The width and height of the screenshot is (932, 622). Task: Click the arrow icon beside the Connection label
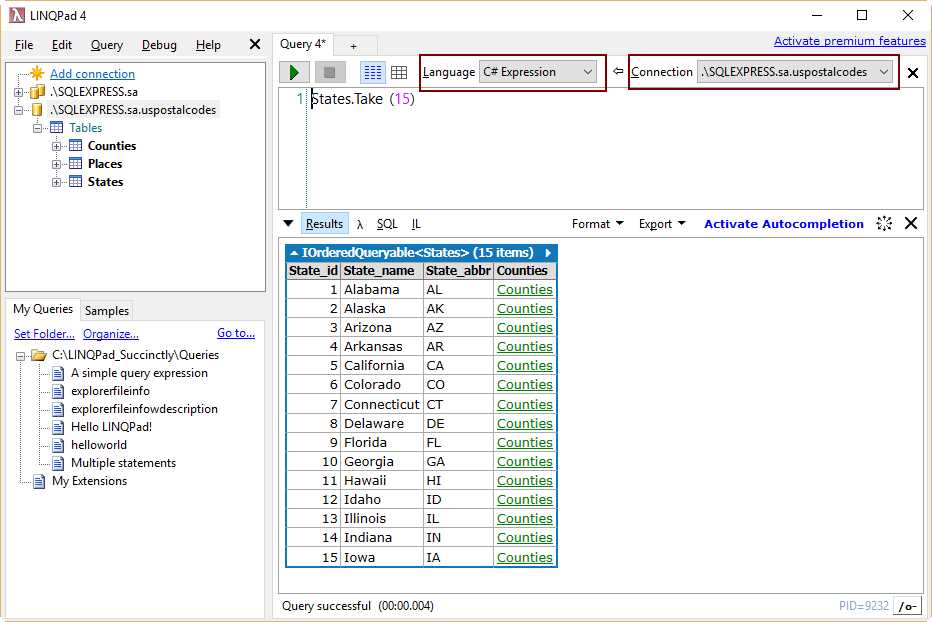tap(618, 71)
